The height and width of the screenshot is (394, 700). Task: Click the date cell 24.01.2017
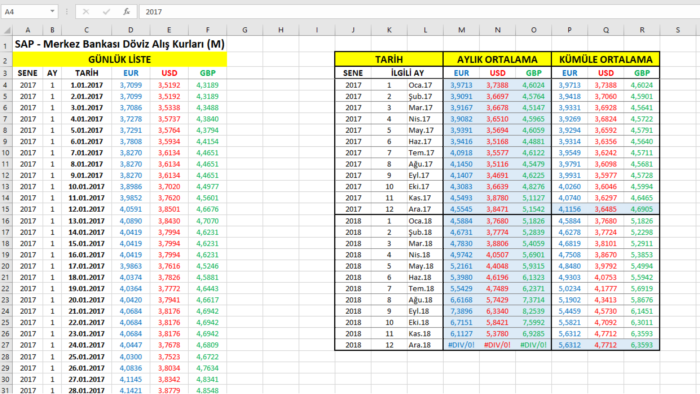pyautogui.click(x=87, y=345)
